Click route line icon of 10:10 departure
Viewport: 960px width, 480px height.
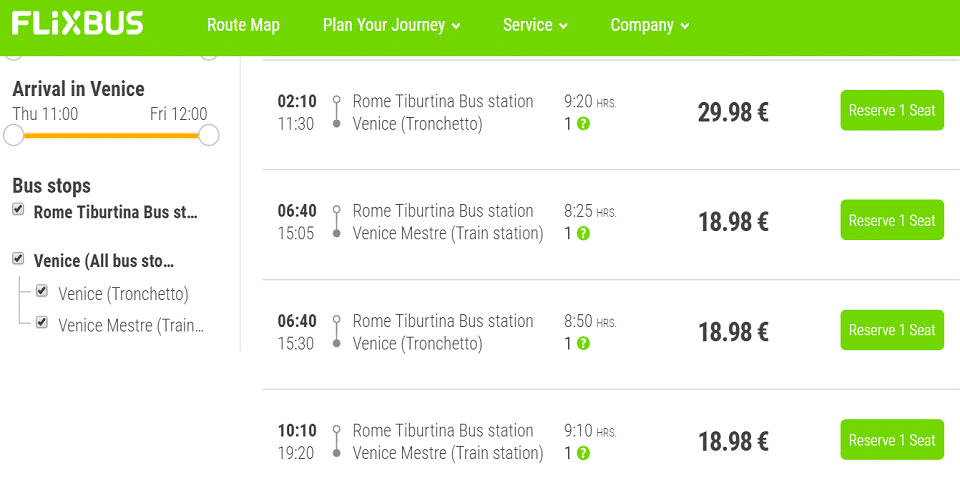tap(336, 442)
